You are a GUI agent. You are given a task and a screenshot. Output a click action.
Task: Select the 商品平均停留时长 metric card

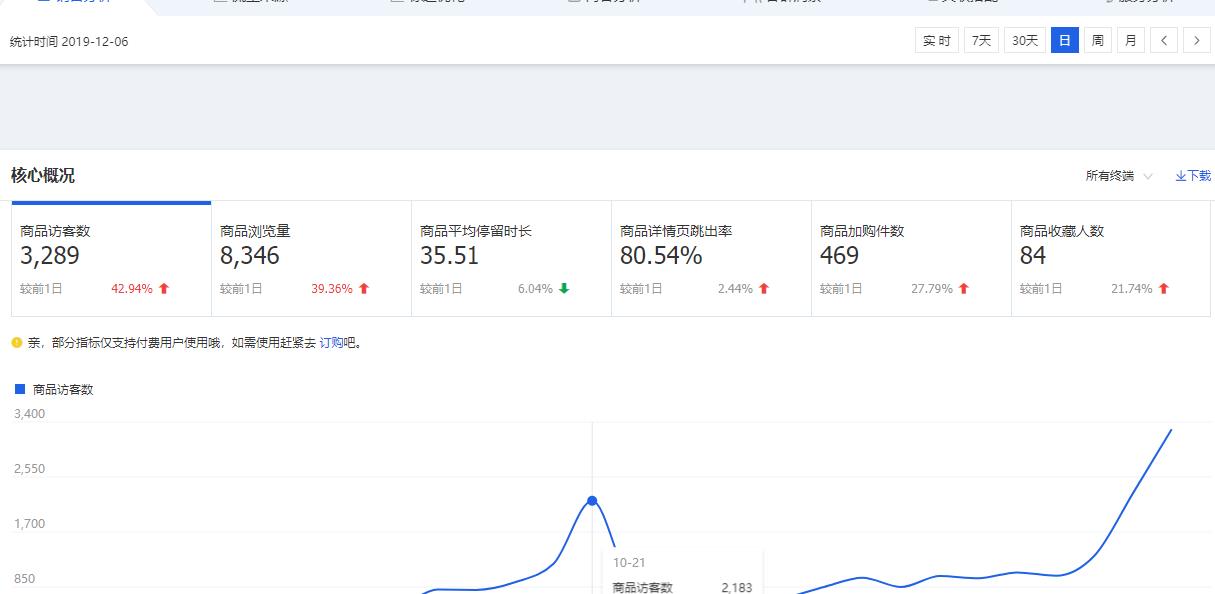(x=511, y=259)
